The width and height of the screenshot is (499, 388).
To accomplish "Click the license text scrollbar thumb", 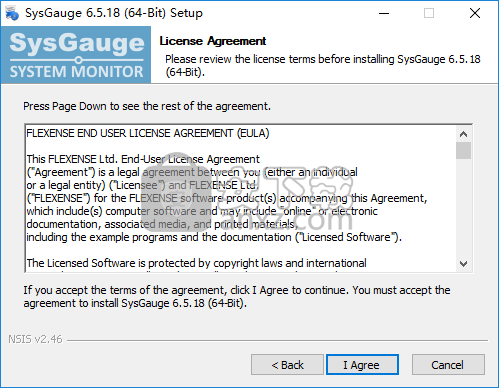I will pyautogui.click(x=463, y=151).
